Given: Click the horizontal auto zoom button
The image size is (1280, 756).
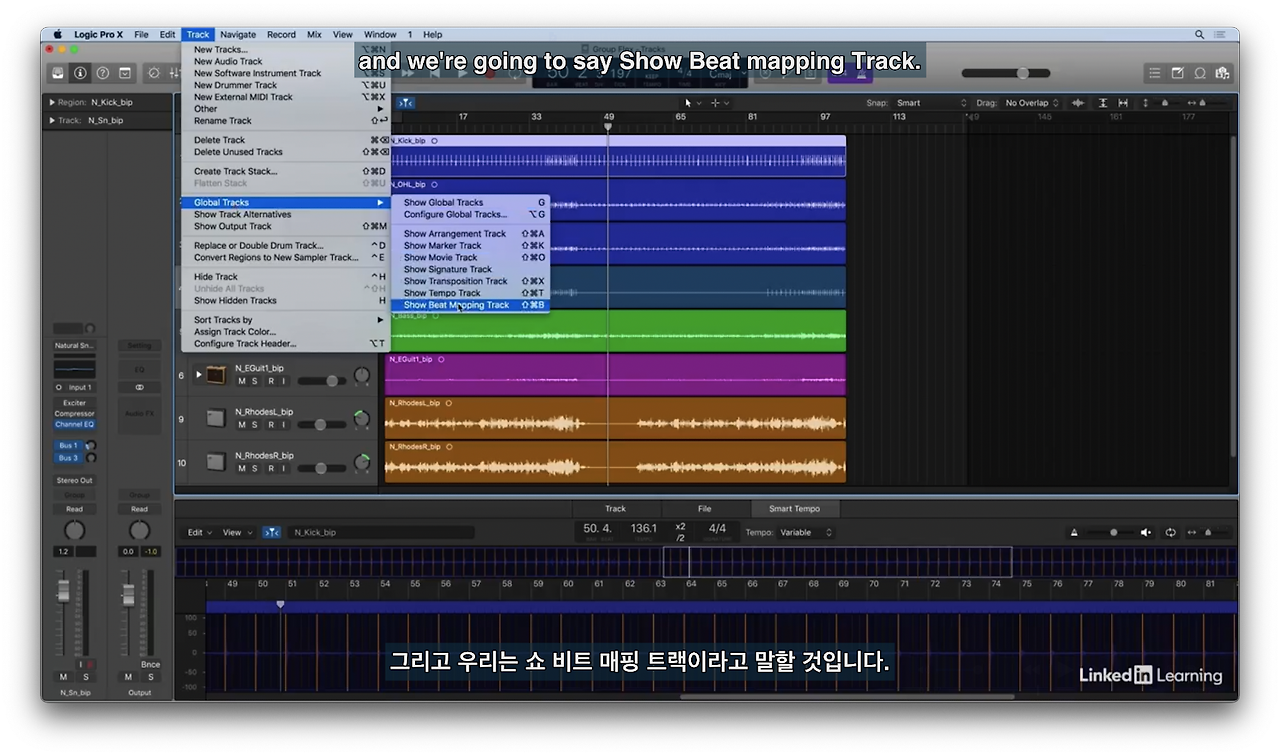Looking at the screenshot, I should [x=1124, y=103].
